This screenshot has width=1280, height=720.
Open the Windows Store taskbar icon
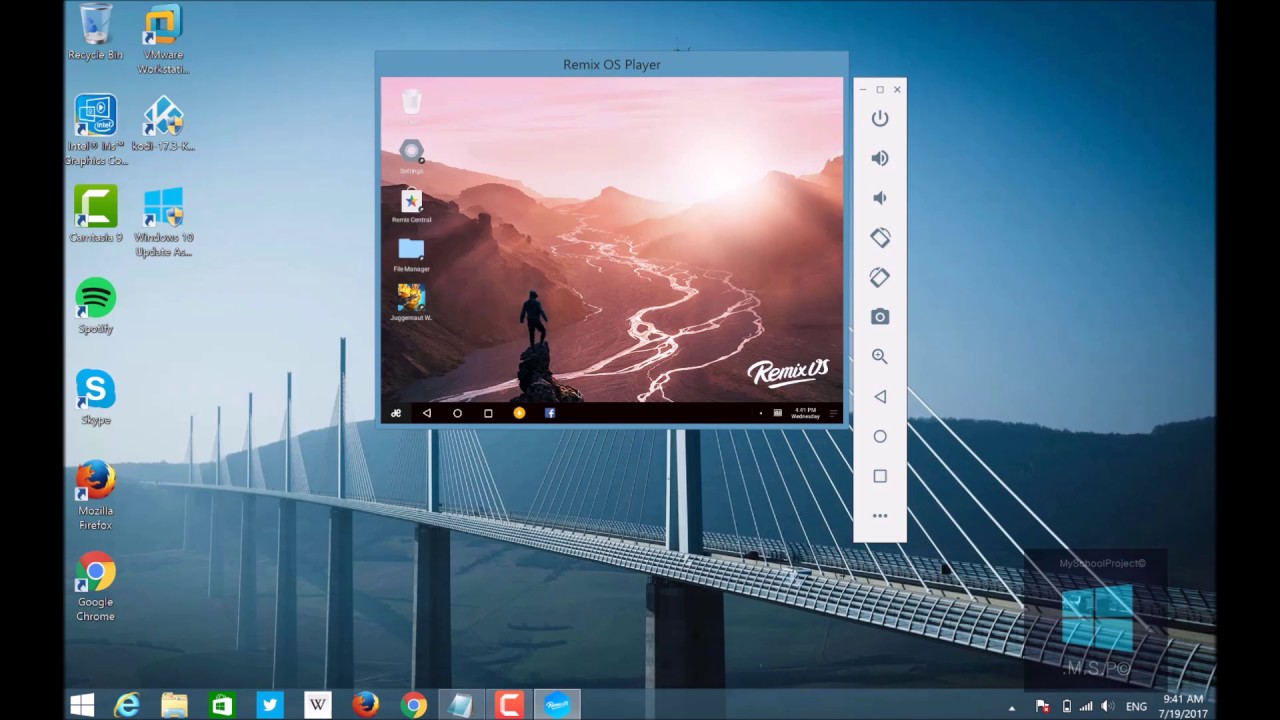[x=222, y=705]
